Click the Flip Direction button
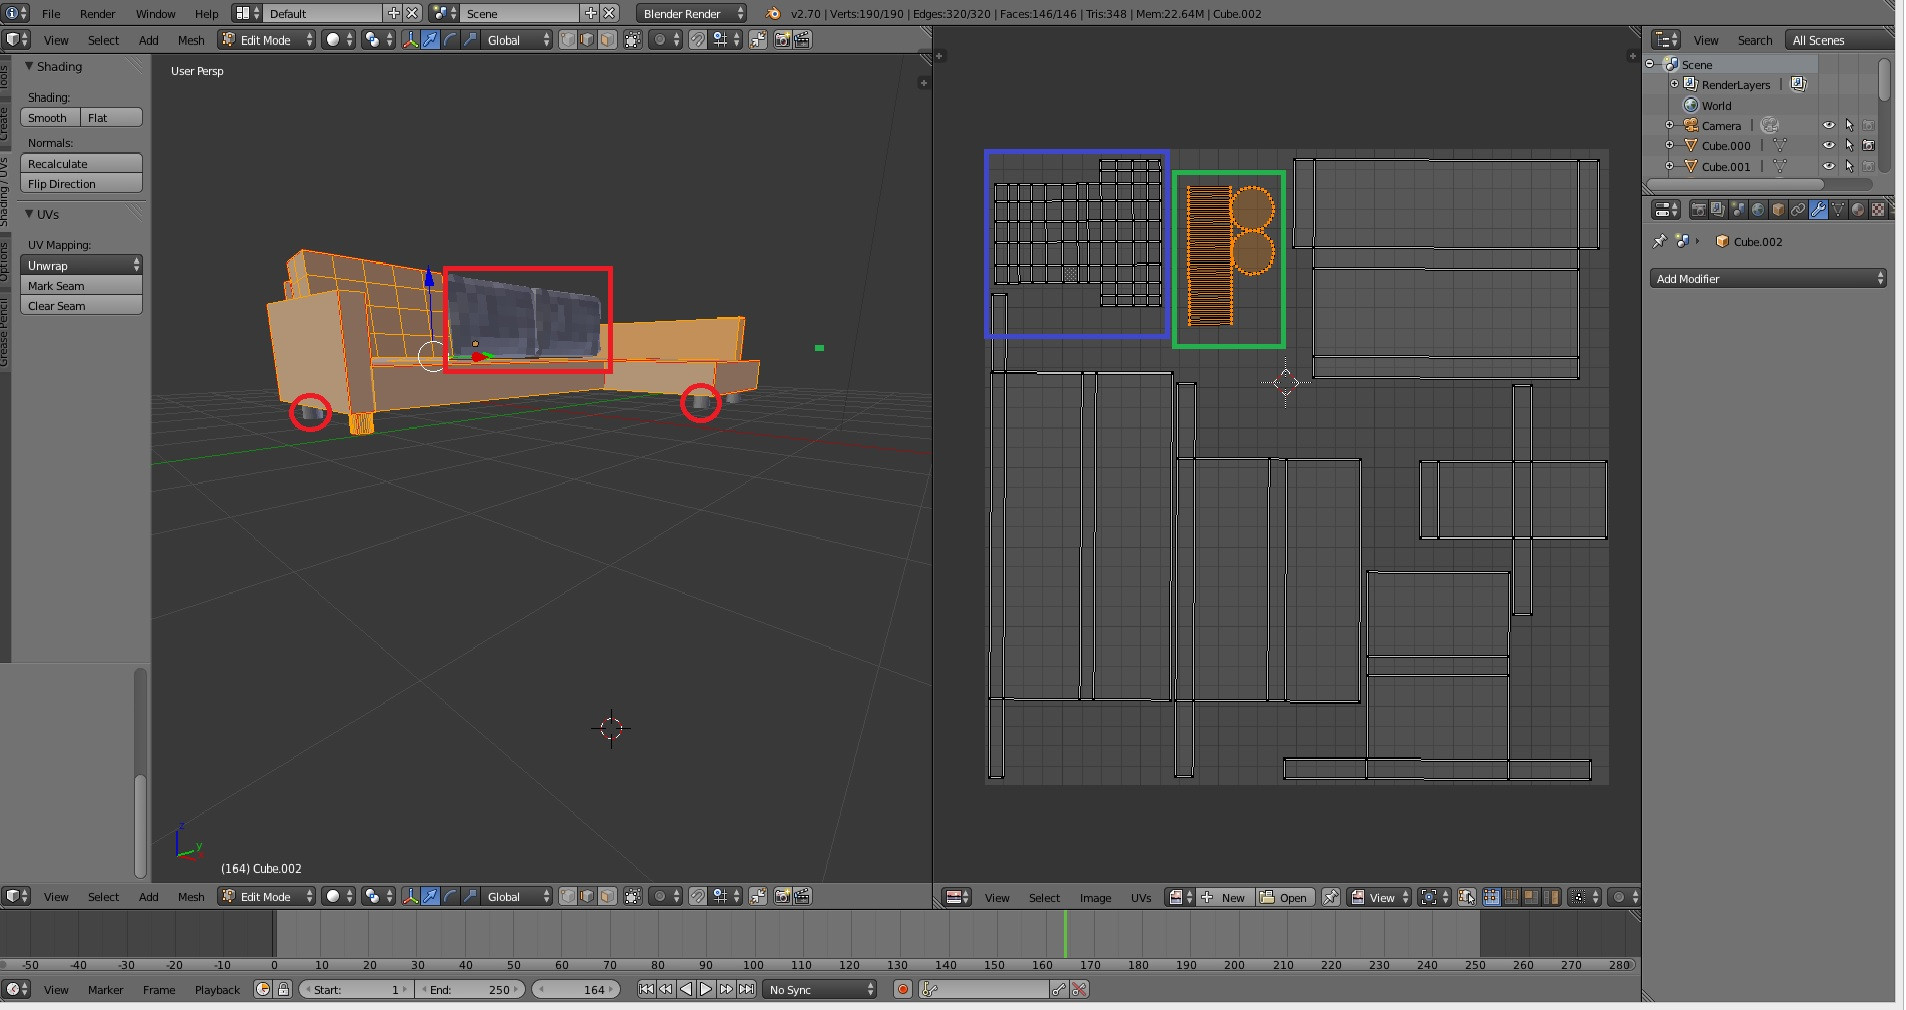1906x1010 pixels. [x=81, y=183]
